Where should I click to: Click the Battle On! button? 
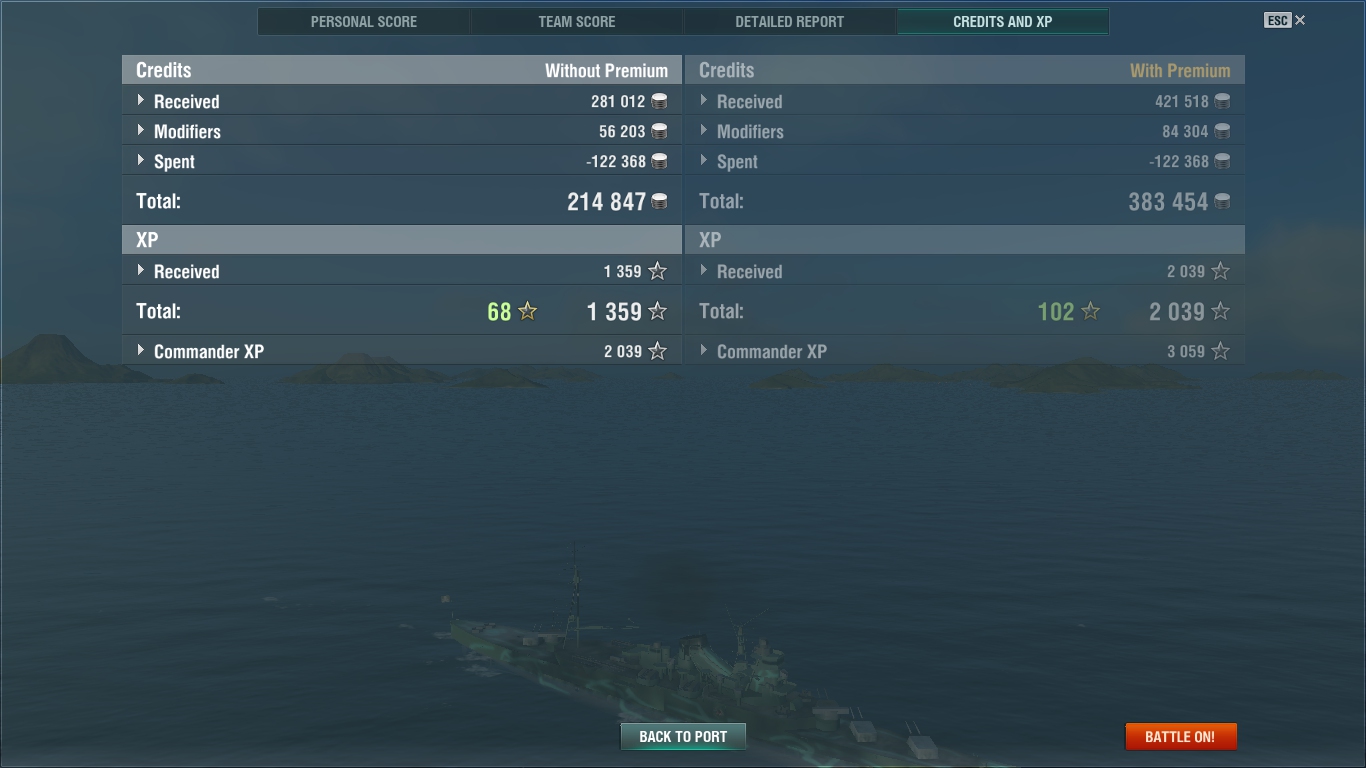pyautogui.click(x=1180, y=737)
